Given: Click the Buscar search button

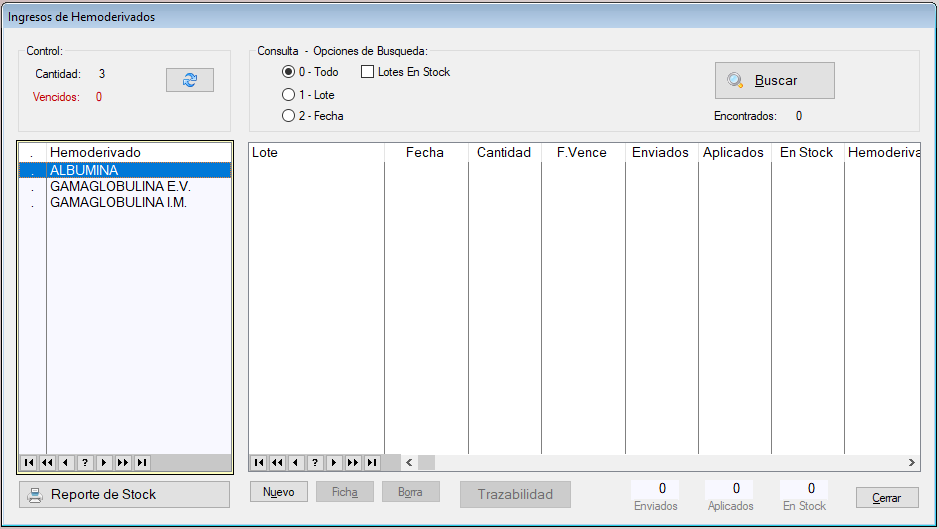Looking at the screenshot, I should [774, 80].
